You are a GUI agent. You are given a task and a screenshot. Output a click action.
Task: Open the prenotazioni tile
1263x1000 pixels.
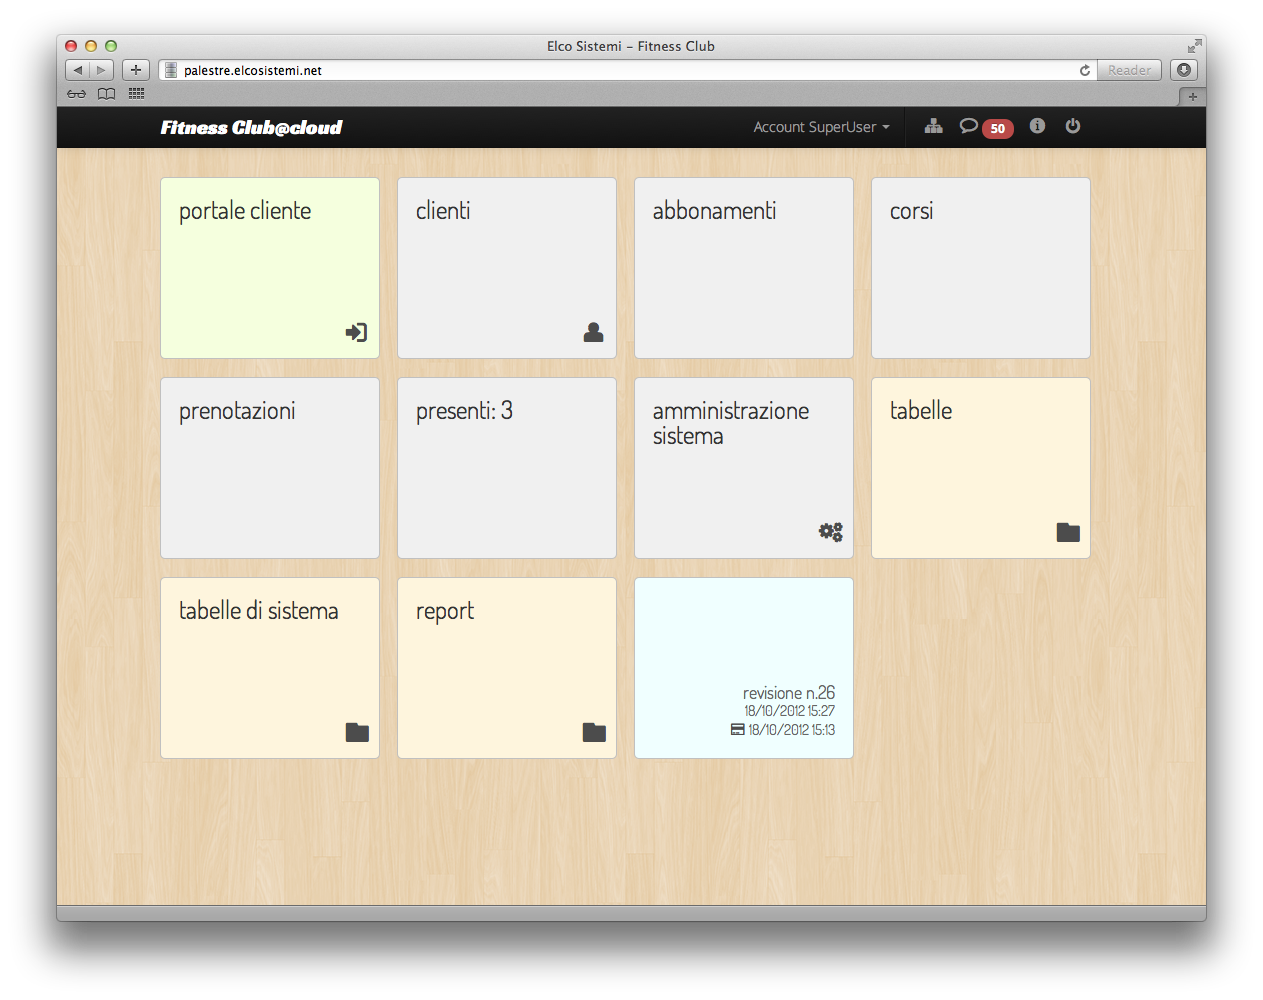point(270,468)
